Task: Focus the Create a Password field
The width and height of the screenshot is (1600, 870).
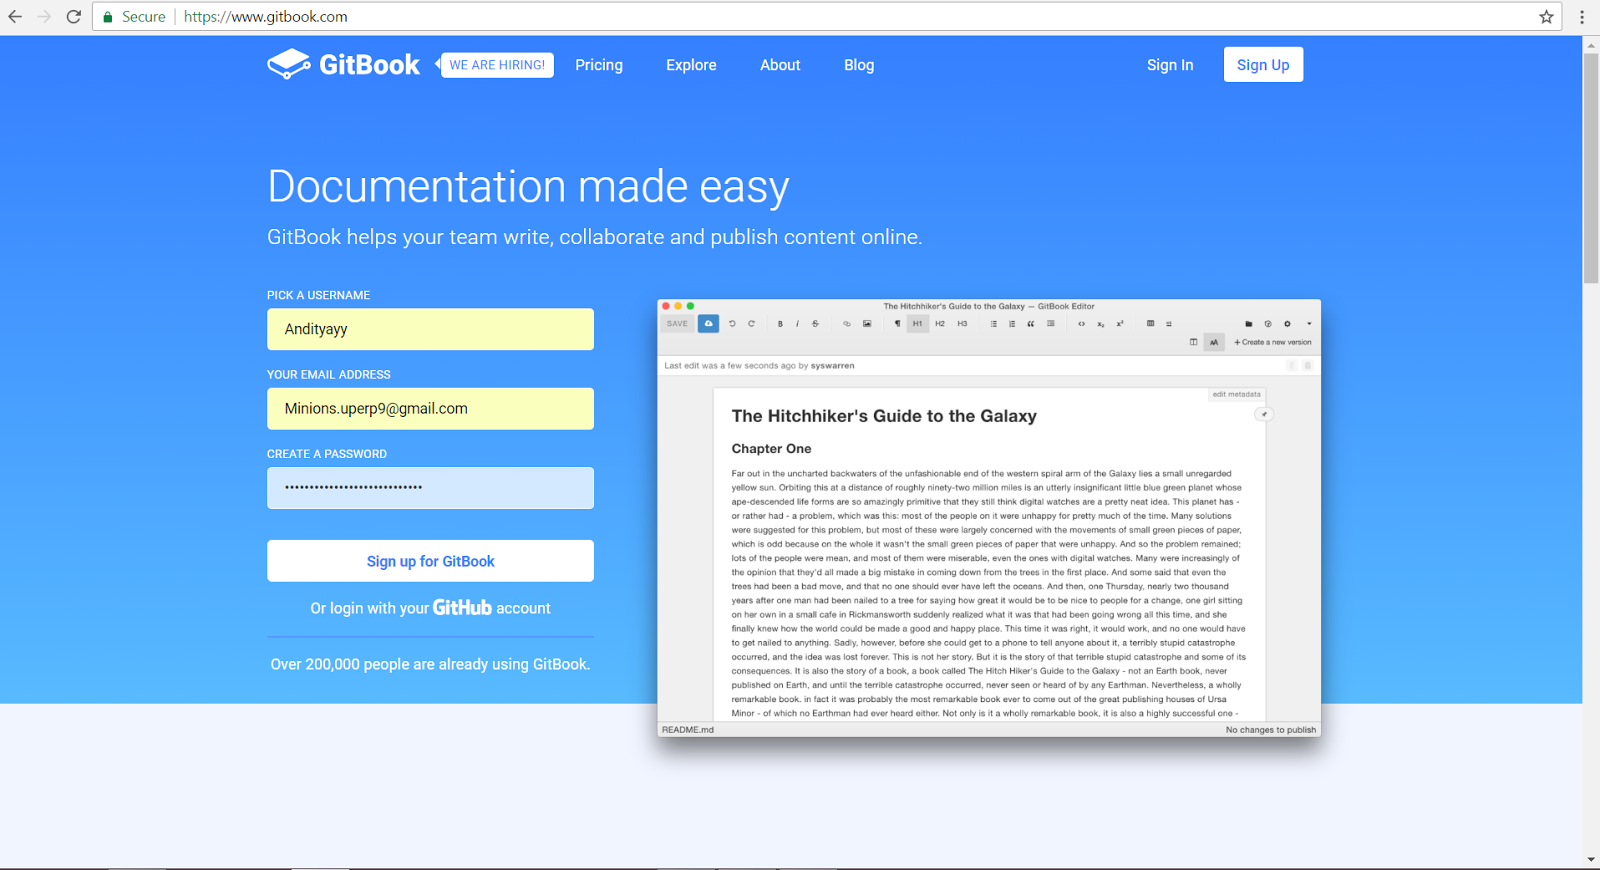Action: pyautogui.click(x=430, y=488)
